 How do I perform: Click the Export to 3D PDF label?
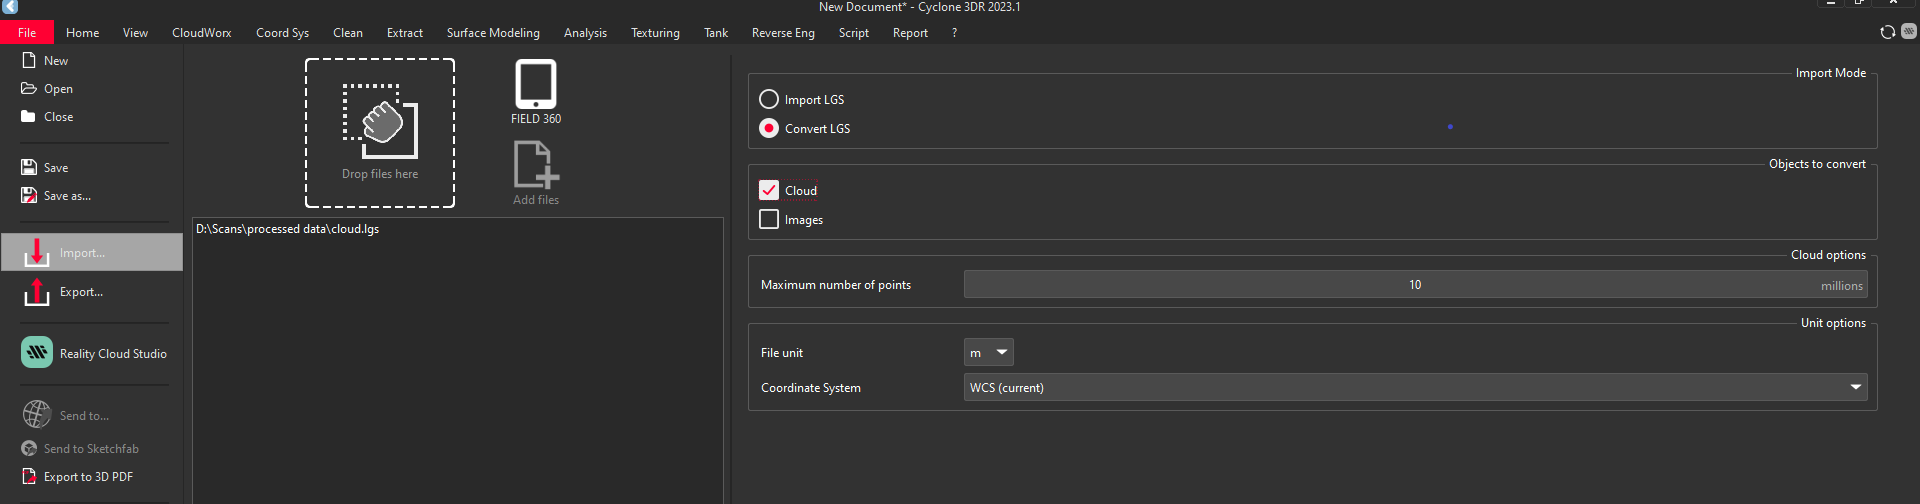(x=88, y=476)
